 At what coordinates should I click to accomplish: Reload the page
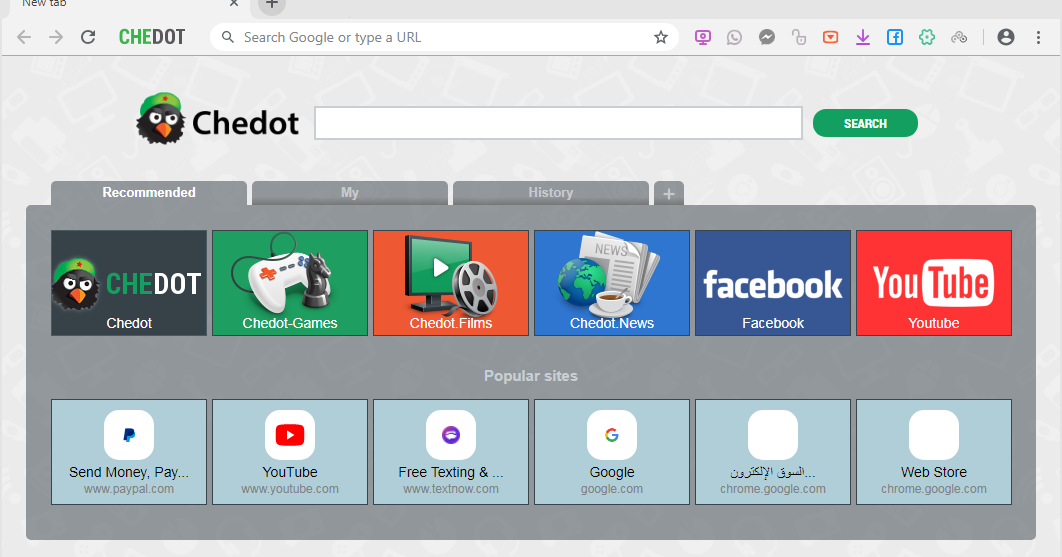coord(88,37)
